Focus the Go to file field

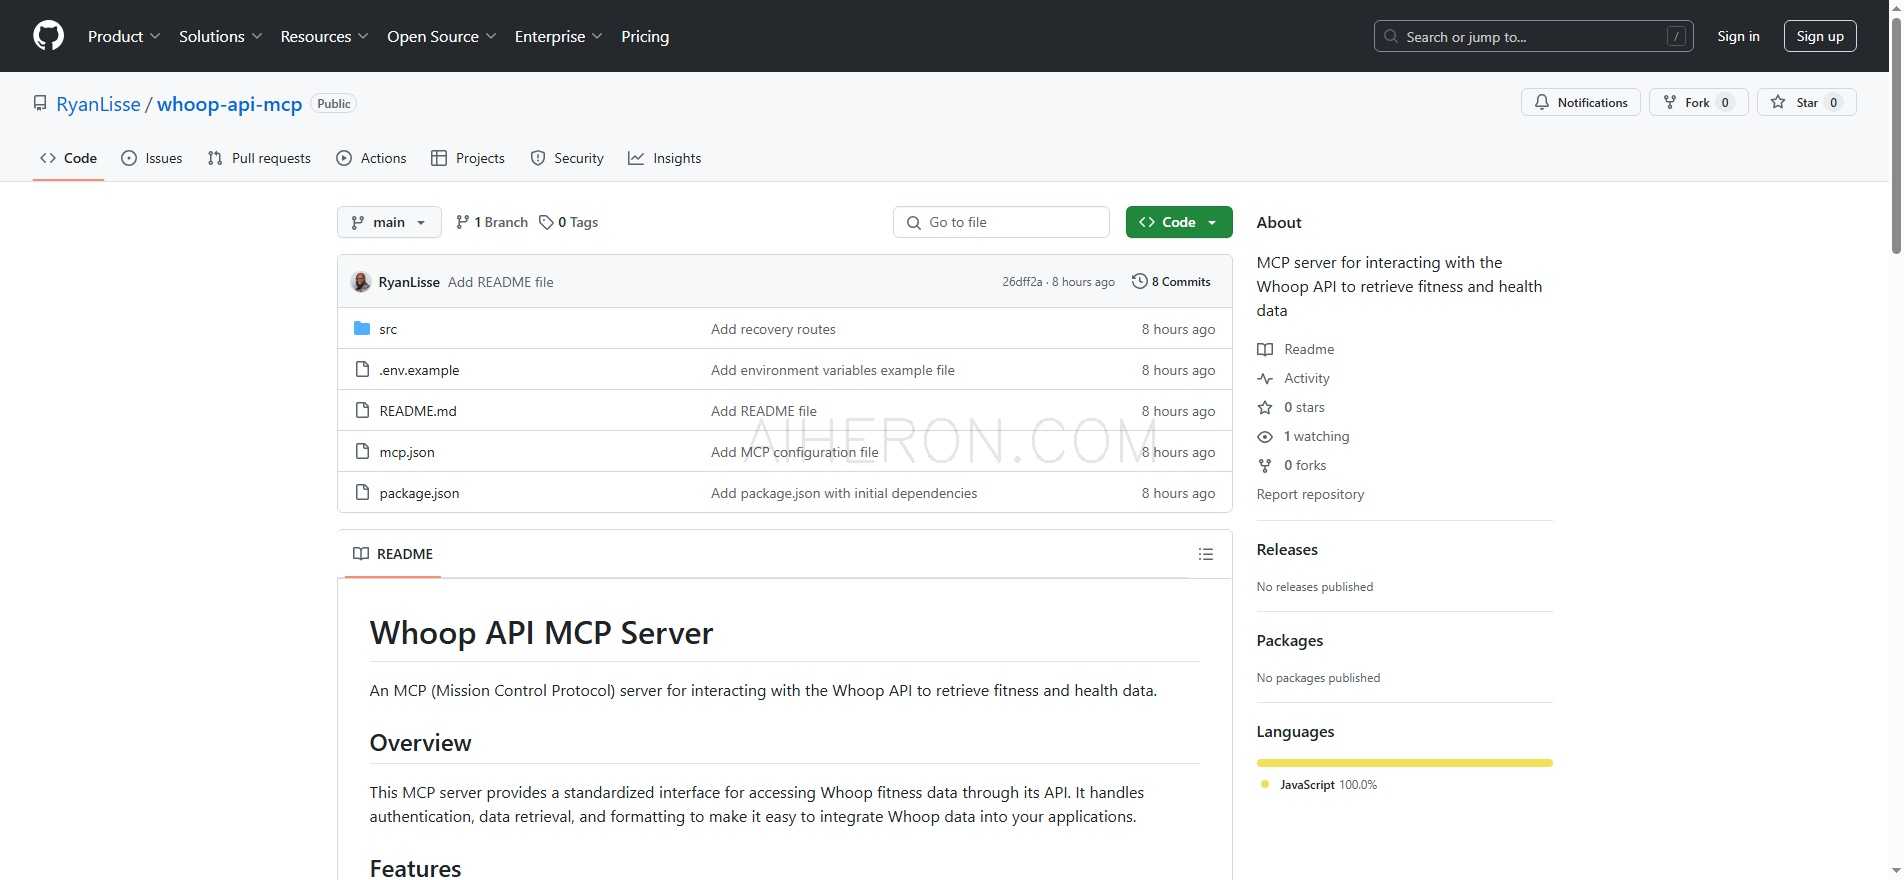click(x=1001, y=222)
